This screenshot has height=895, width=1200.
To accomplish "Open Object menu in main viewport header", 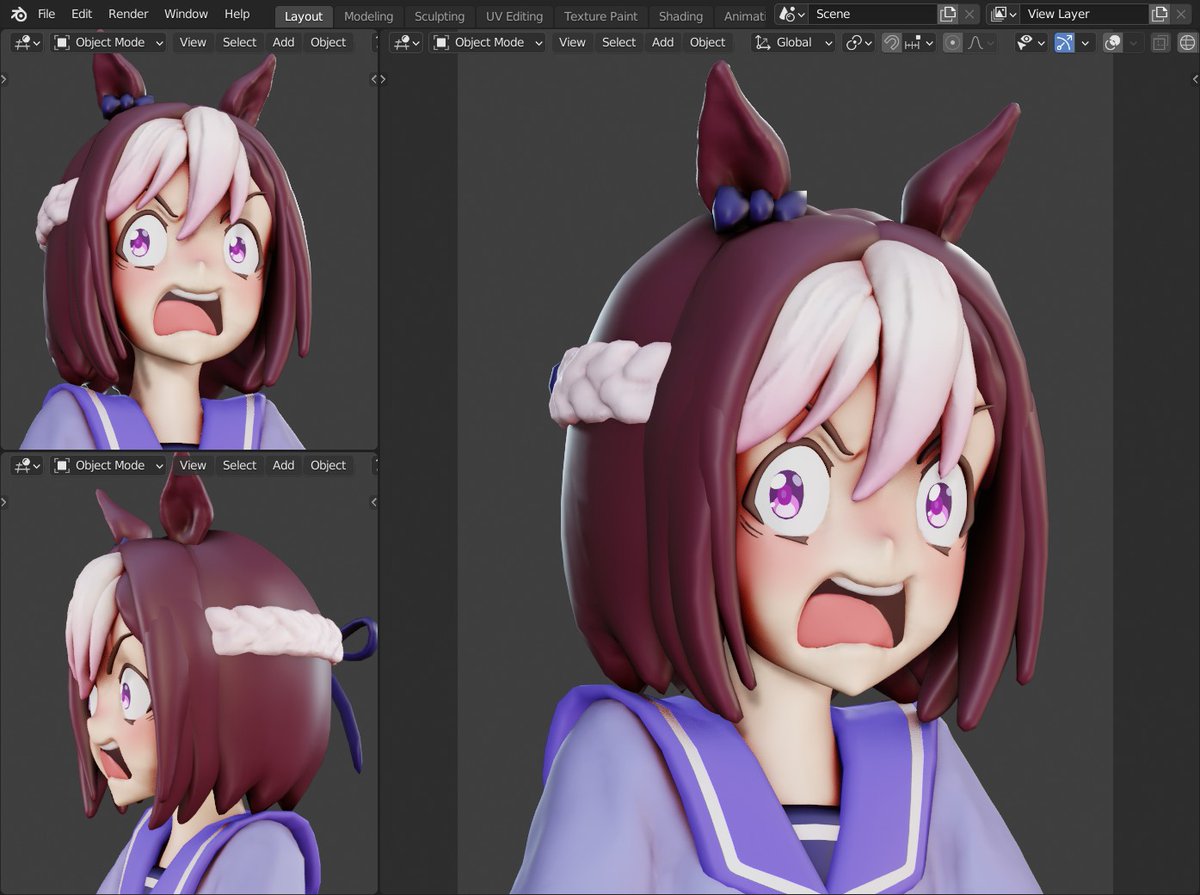I will [707, 42].
